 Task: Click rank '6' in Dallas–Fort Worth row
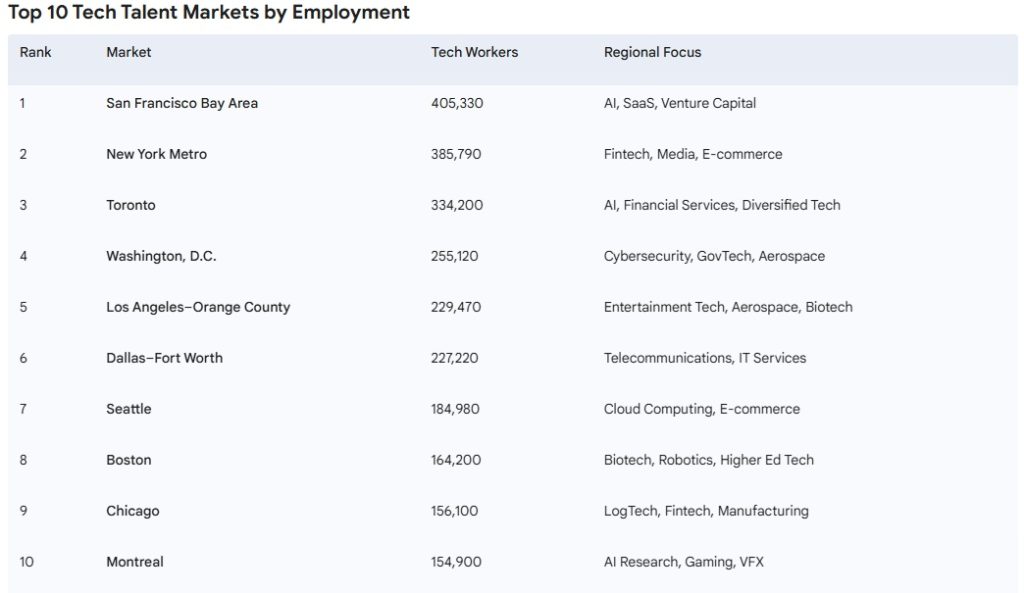[x=23, y=358]
